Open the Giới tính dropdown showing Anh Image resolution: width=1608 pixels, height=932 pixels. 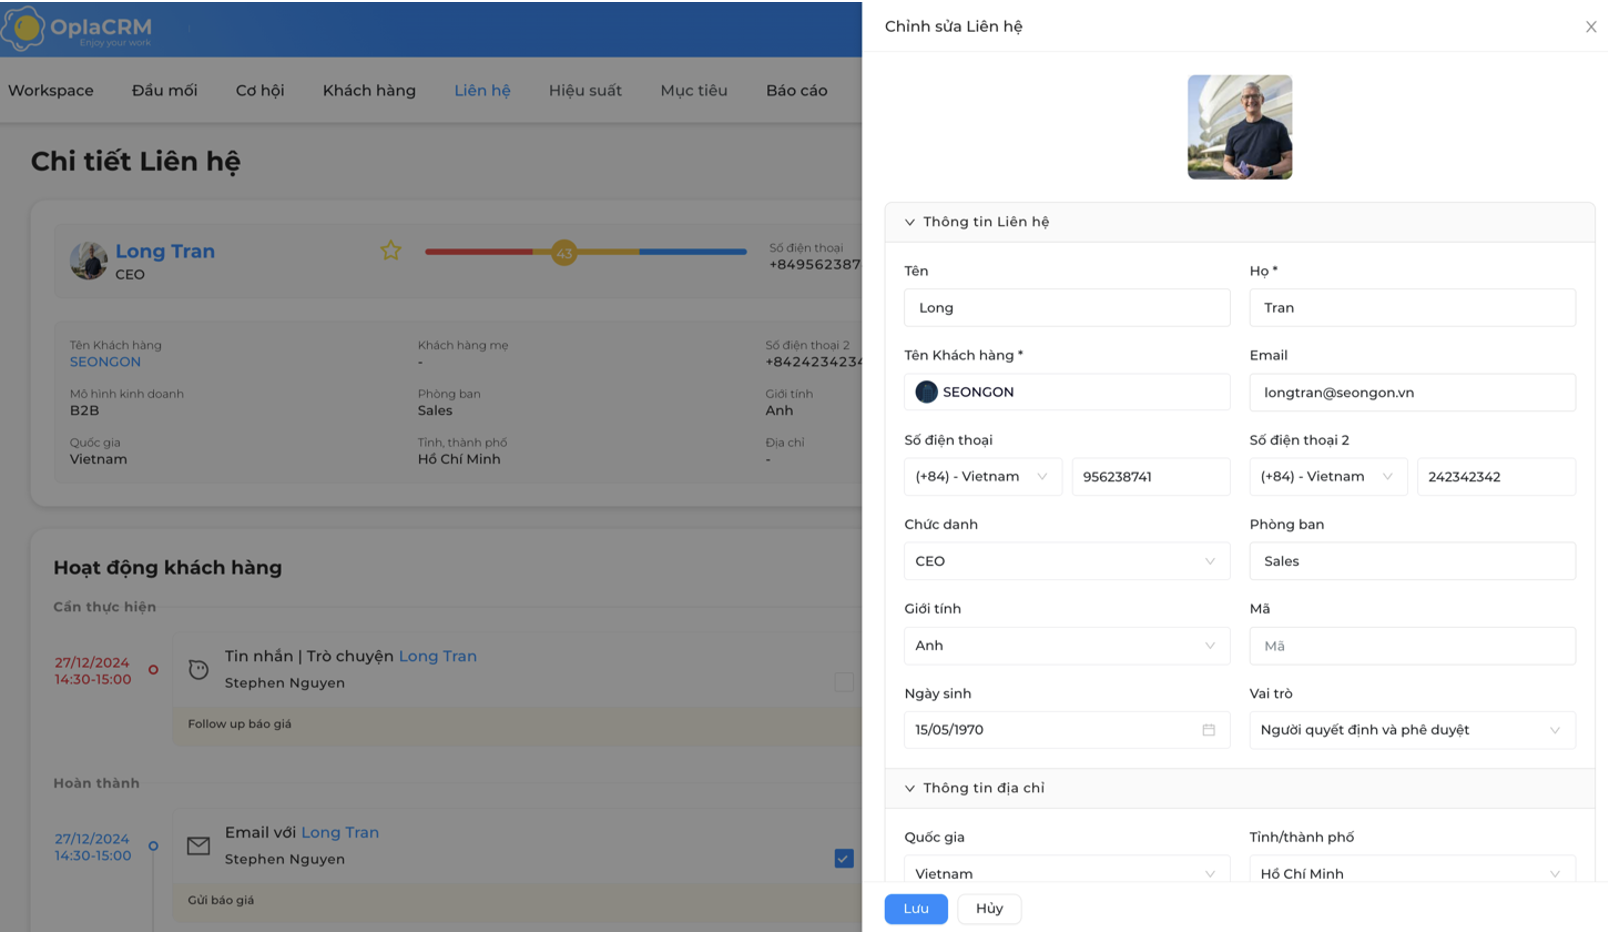[1067, 646]
